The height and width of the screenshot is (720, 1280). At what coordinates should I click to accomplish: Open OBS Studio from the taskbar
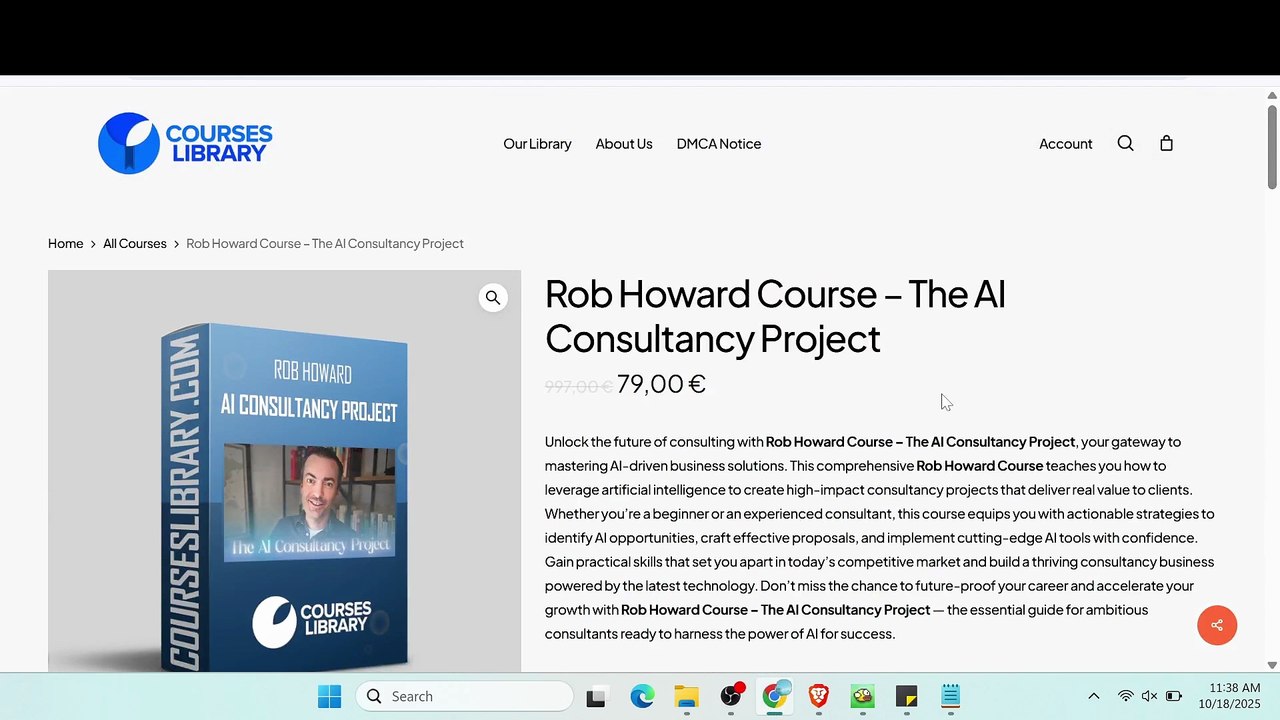coord(731,696)
